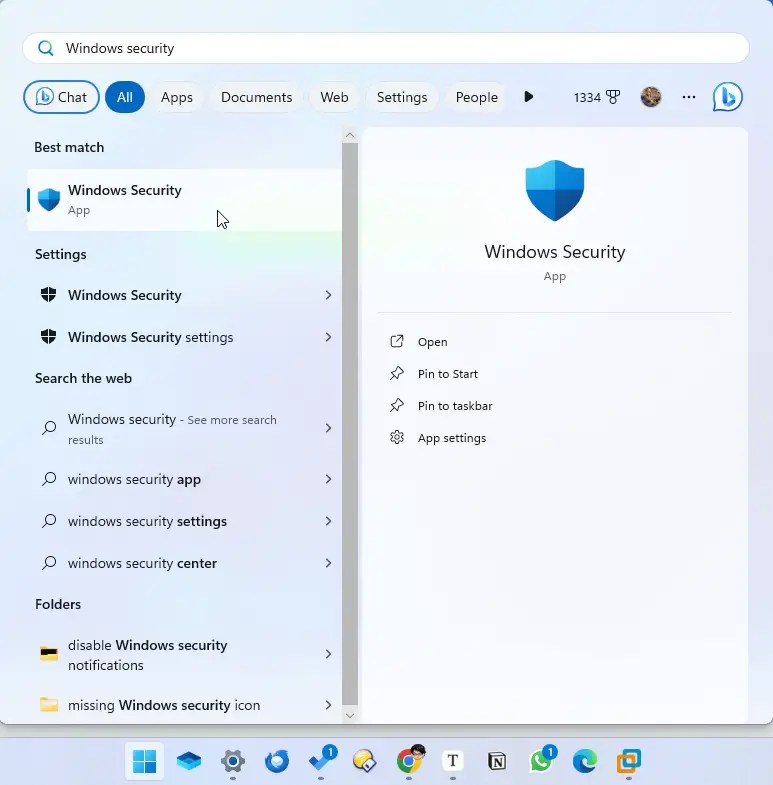
Task: Switch to the People filter tab
Action: 477,97
